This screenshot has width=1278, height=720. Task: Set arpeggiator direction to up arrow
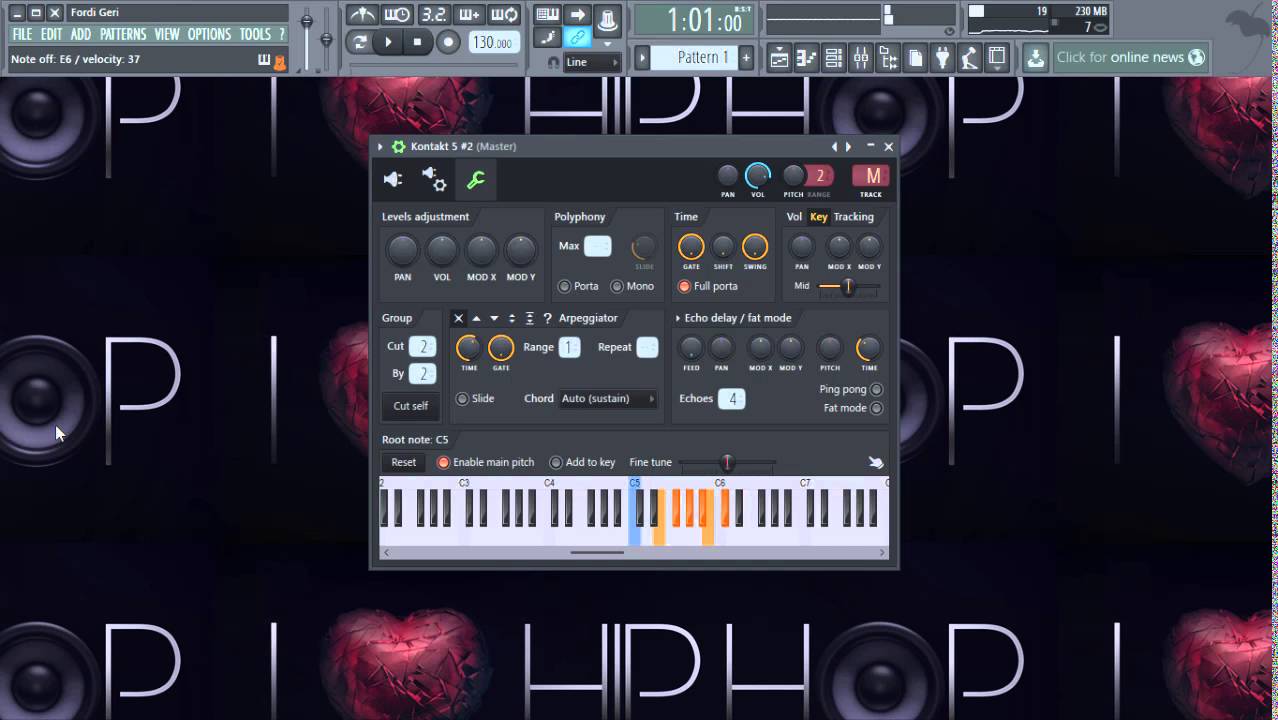(476, 318)
